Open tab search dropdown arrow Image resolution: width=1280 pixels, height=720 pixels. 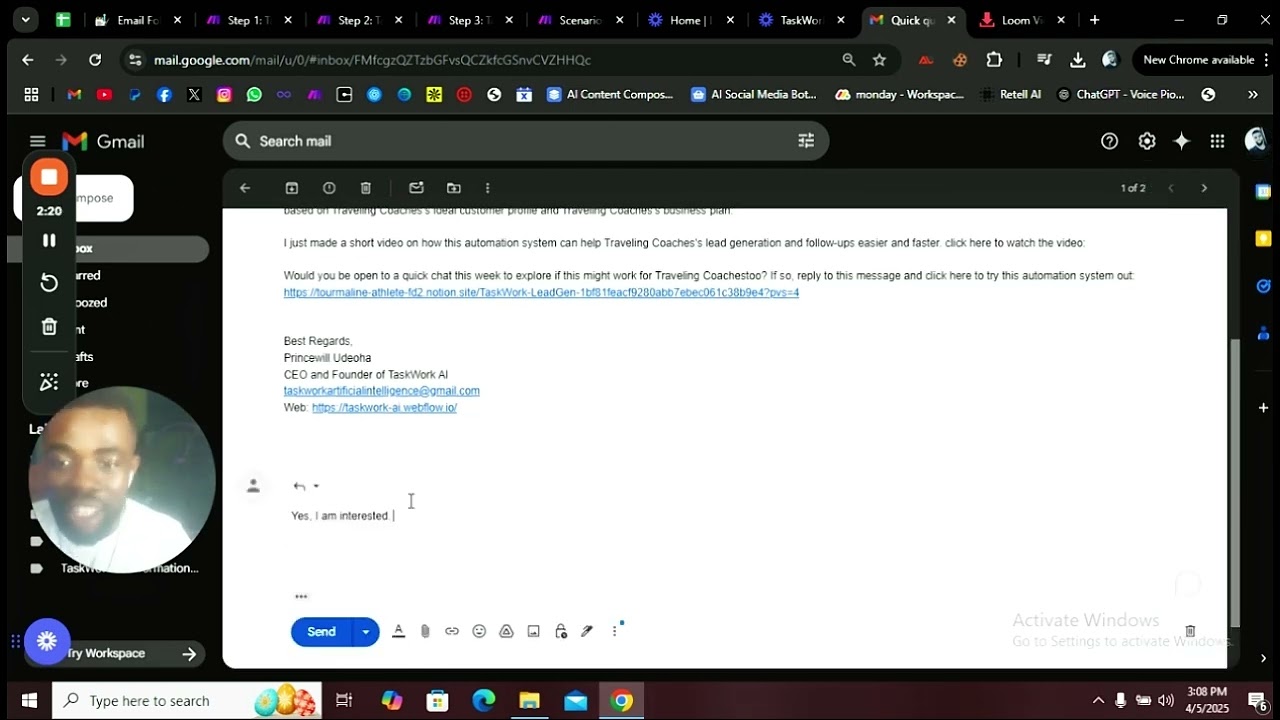(25, 20)
